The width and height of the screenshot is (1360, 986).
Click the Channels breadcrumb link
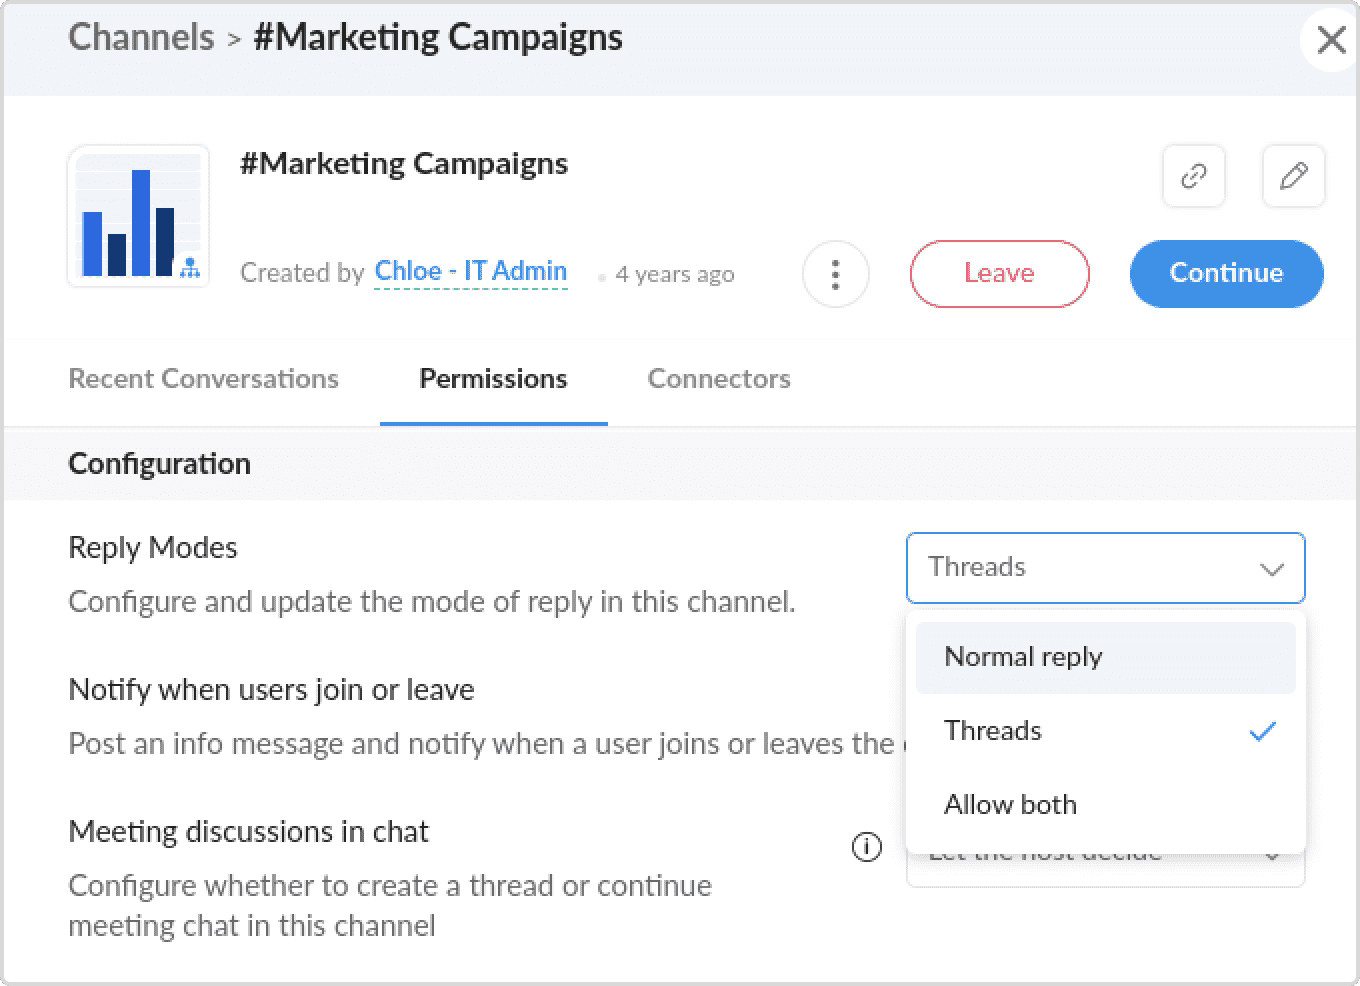(x=141, y=38)
